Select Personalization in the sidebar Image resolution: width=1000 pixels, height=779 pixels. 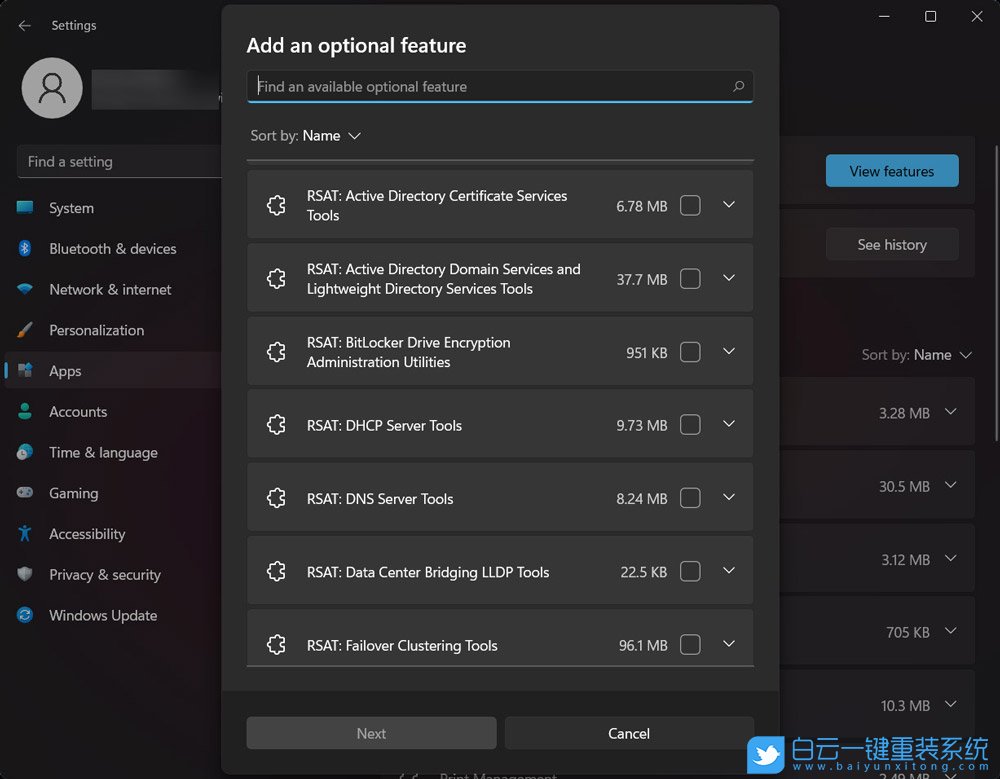pos(96,330)
